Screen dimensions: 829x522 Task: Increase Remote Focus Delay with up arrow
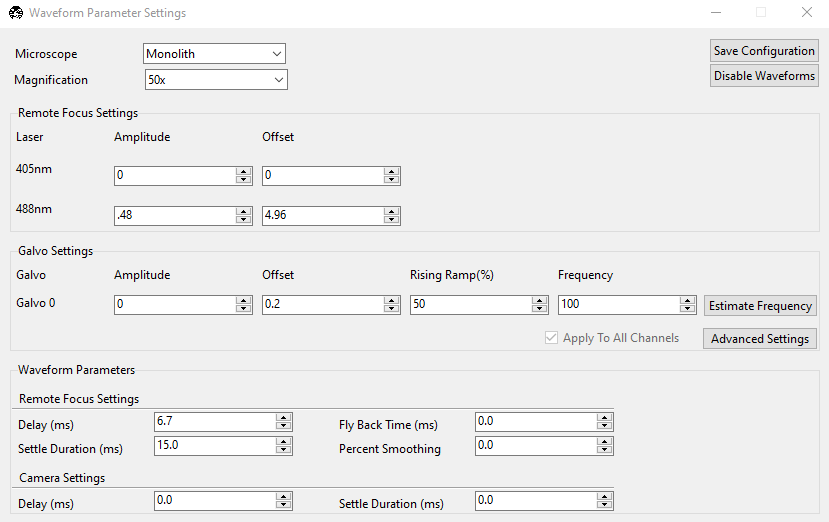(284, 417)
